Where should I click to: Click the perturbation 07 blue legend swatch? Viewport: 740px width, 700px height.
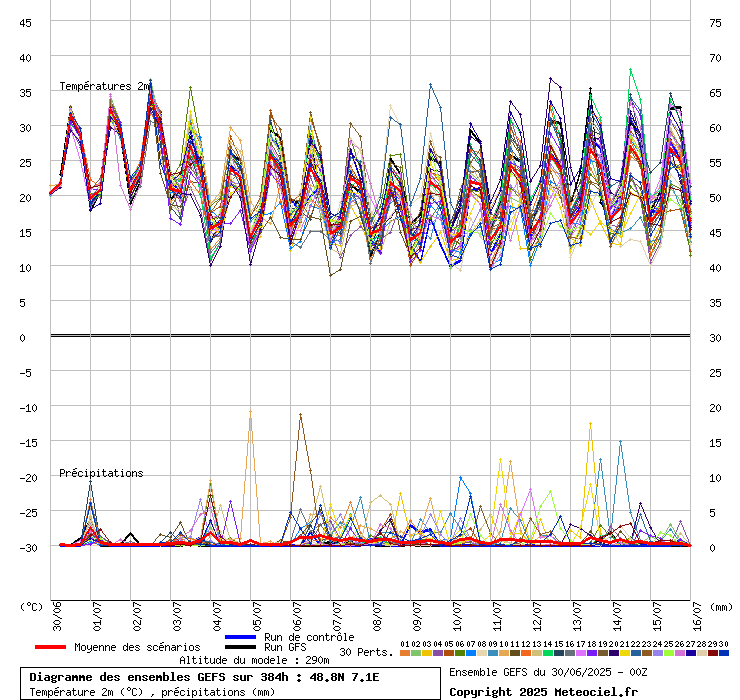pos(471,653)
